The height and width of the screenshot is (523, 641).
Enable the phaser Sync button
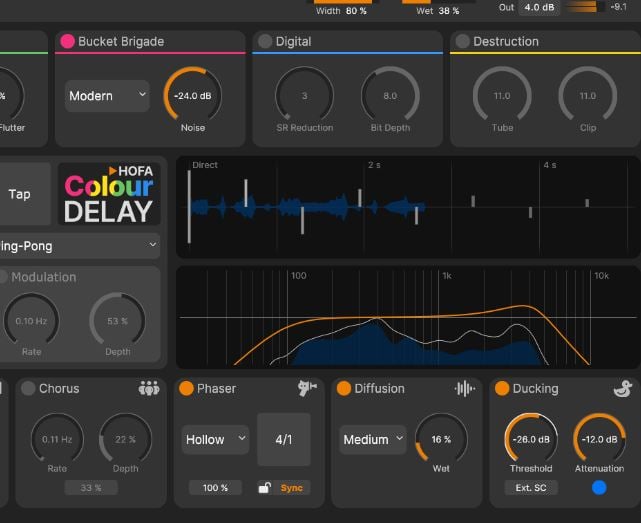[291, 488]
